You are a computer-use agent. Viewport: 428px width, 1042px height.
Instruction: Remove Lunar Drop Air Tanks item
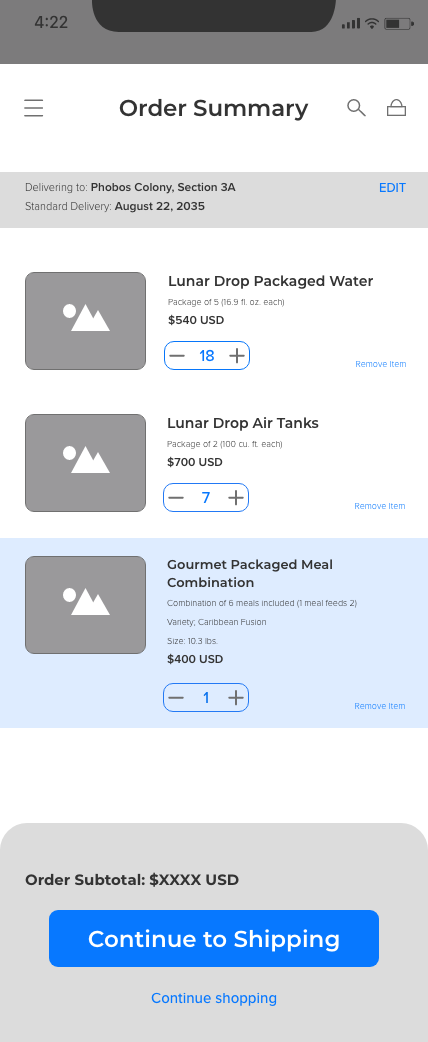379,506
